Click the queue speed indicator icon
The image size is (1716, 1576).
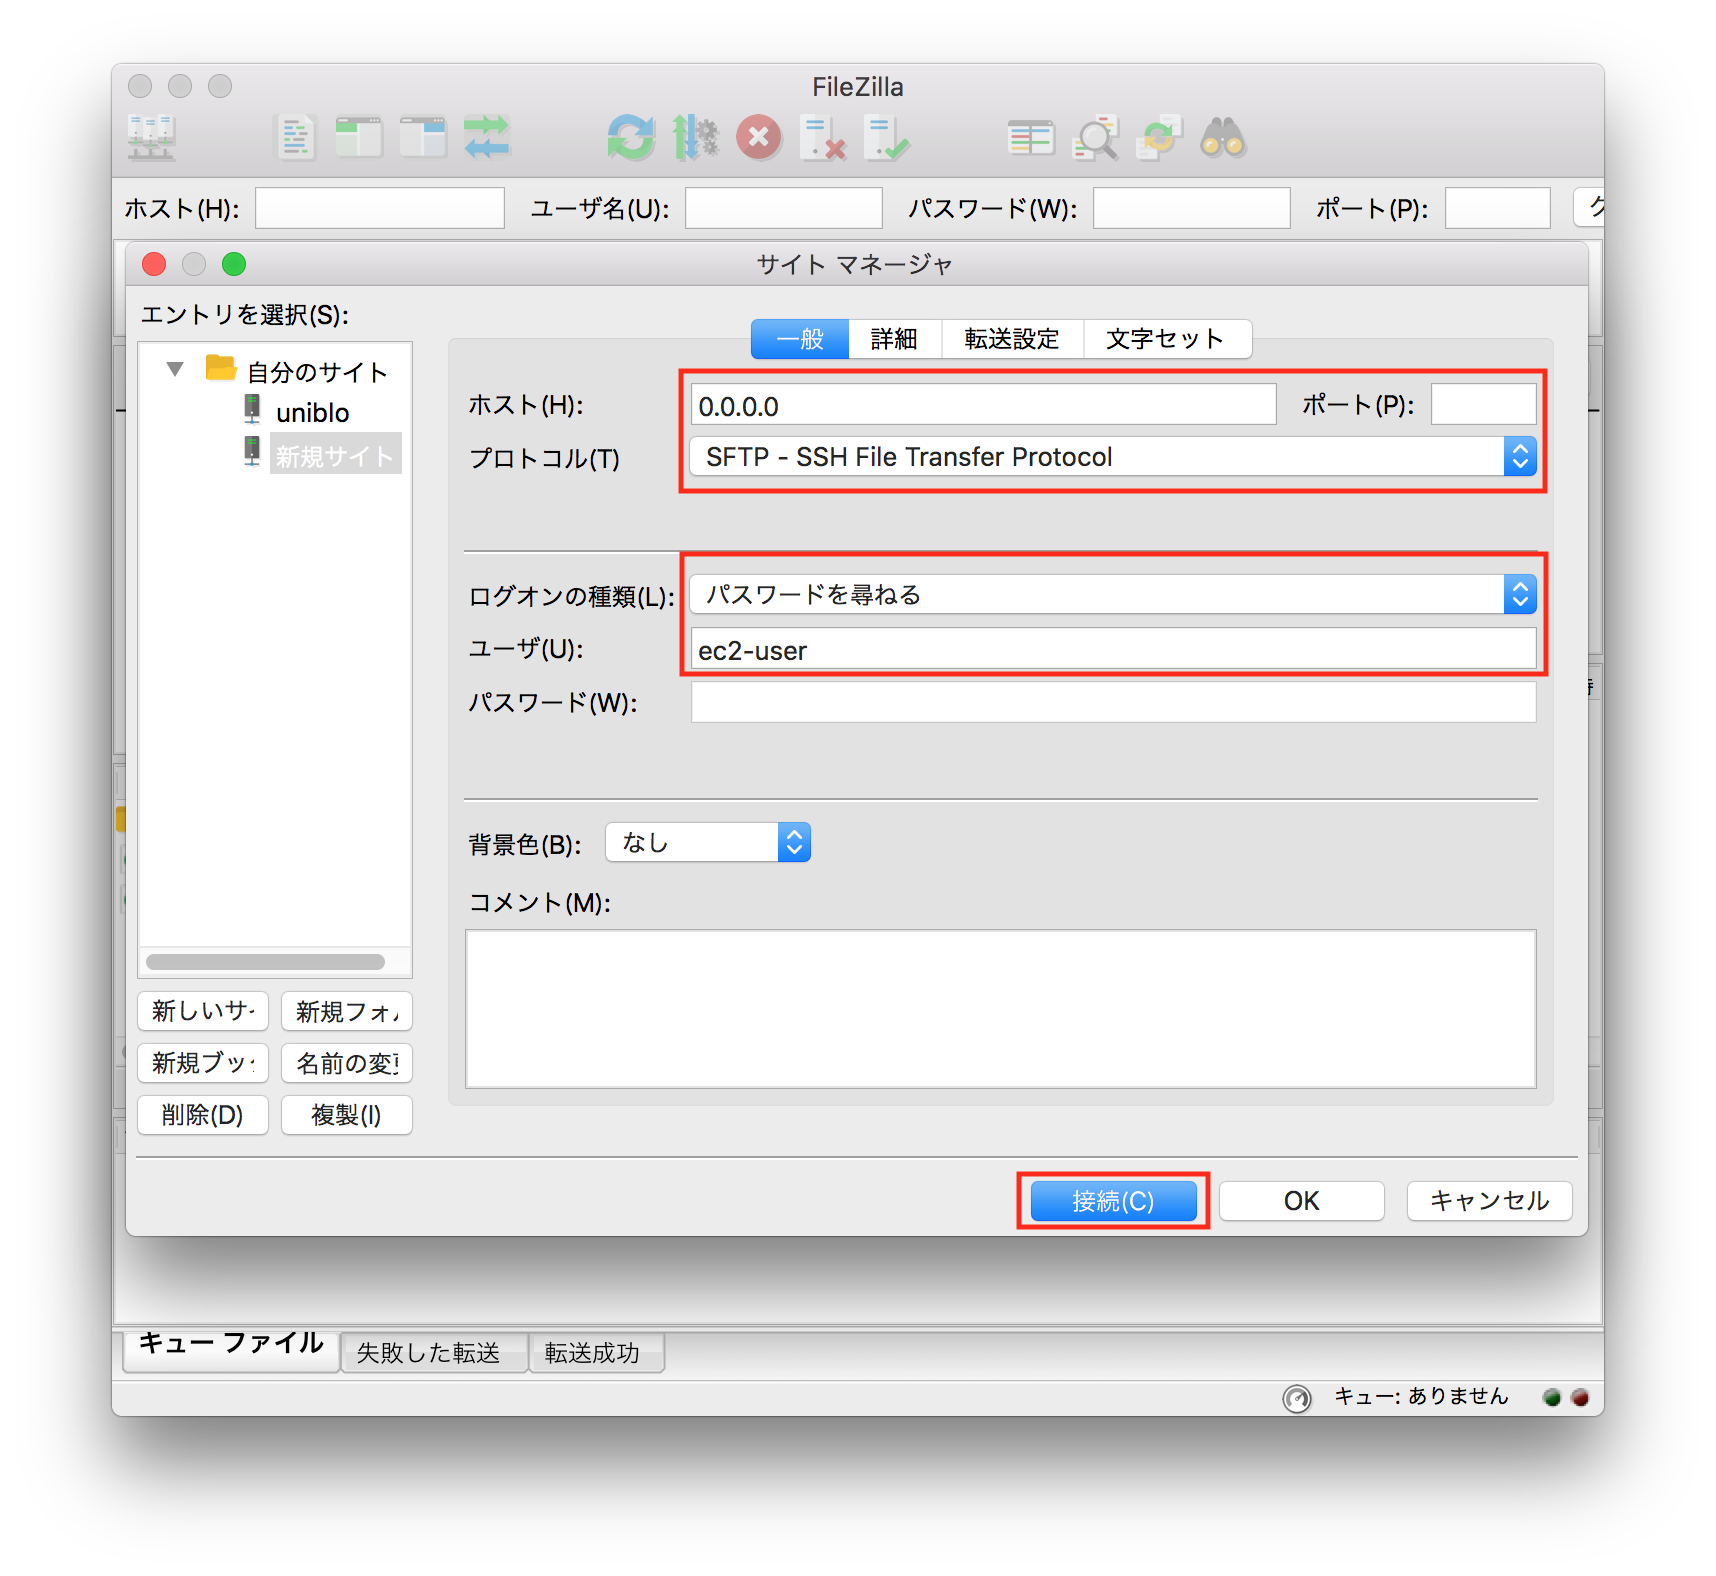[1297, 1398]
